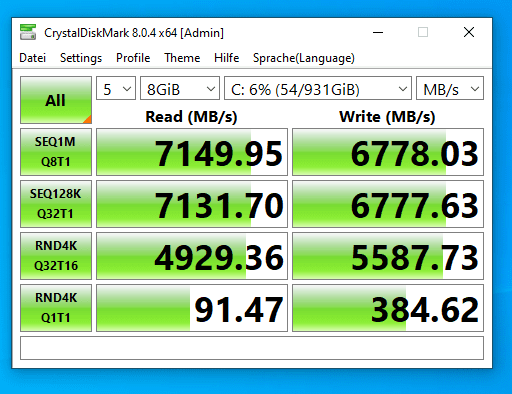Click the 6778.03 write result

[x=388, y=152]
